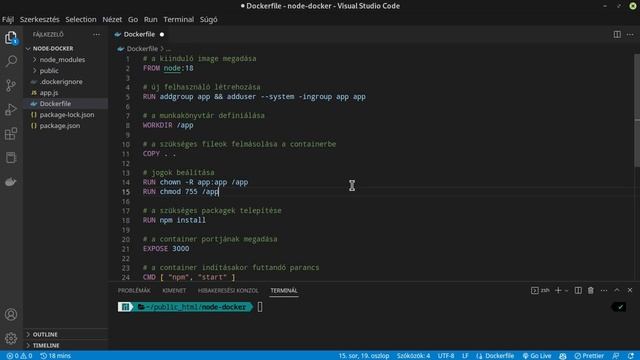Viewport: 640px width, 360px height.
Task: Open the Fájl menu
Action: [x=8, y=20]
